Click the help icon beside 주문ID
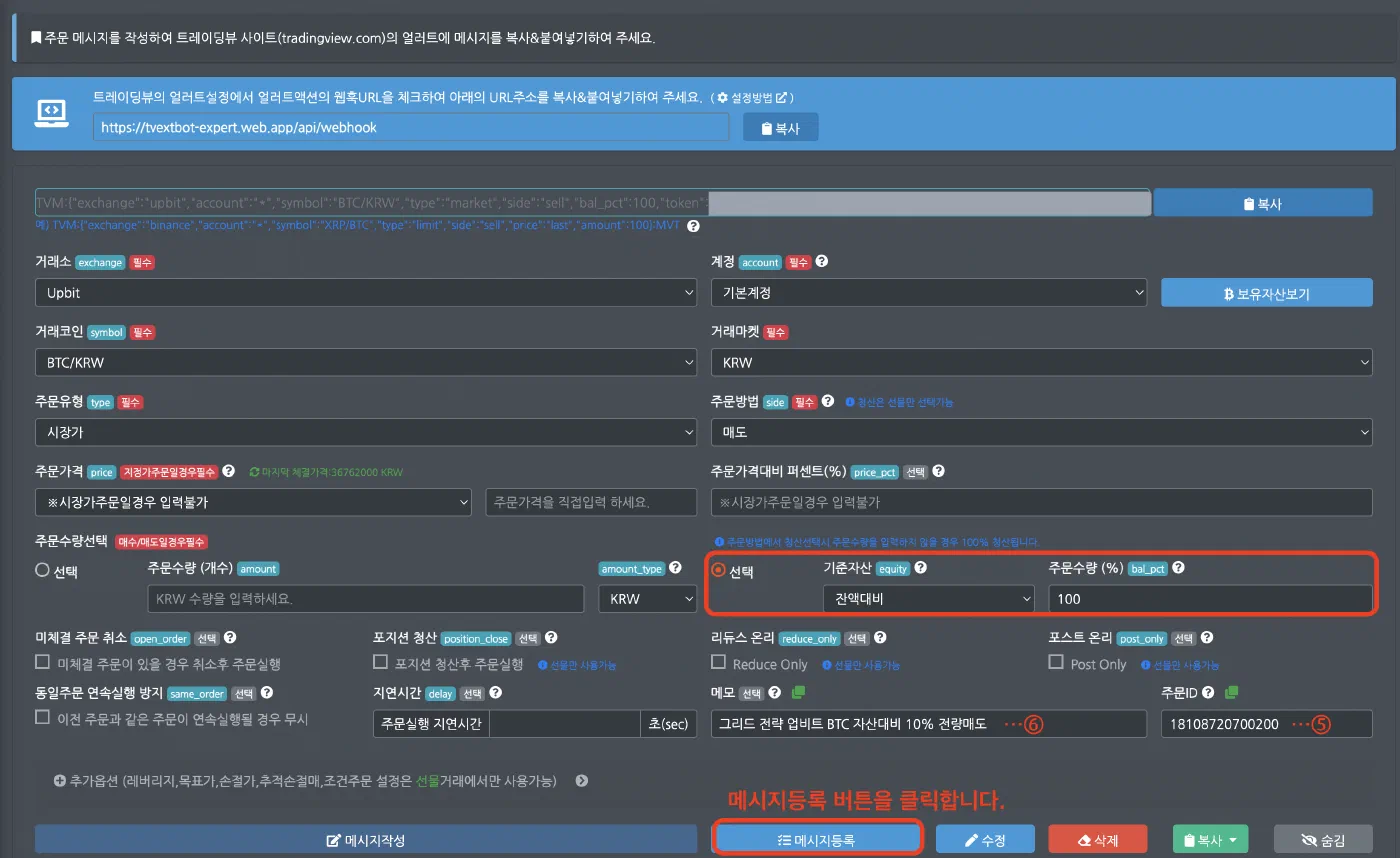Viewport: 1400px width, 858px height. [x=1208, y=692]
